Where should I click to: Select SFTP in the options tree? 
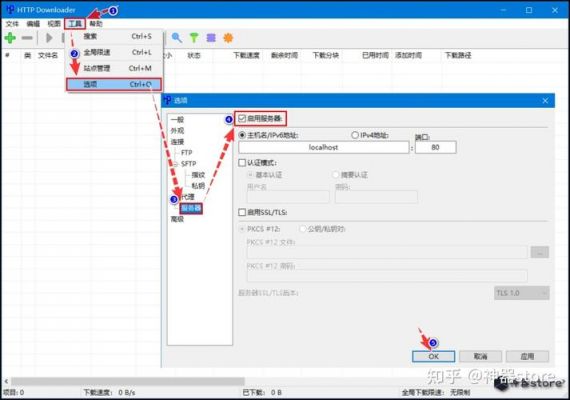point(188,164)
